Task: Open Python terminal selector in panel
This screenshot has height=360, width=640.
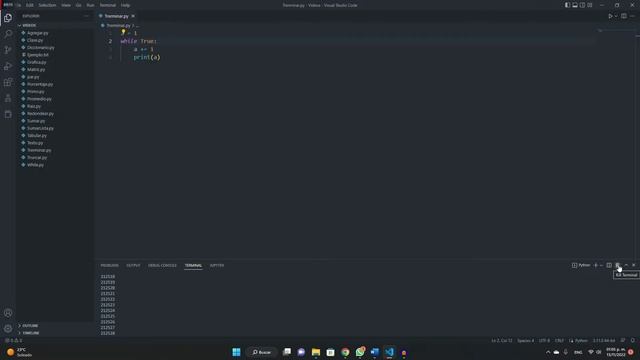Action: tap(581, 265)
